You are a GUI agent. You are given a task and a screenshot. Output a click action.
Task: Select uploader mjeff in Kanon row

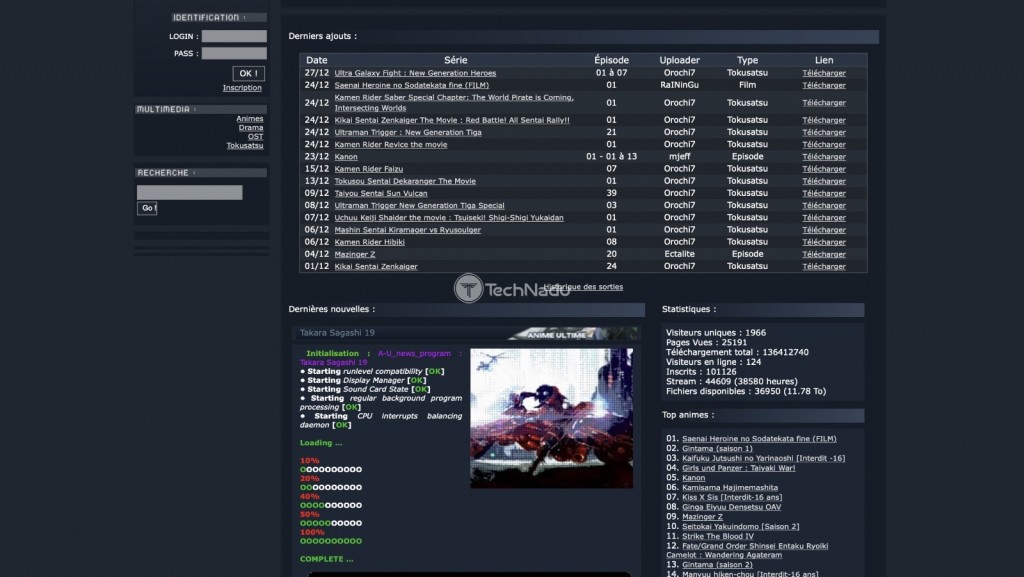tap(679, 157)
